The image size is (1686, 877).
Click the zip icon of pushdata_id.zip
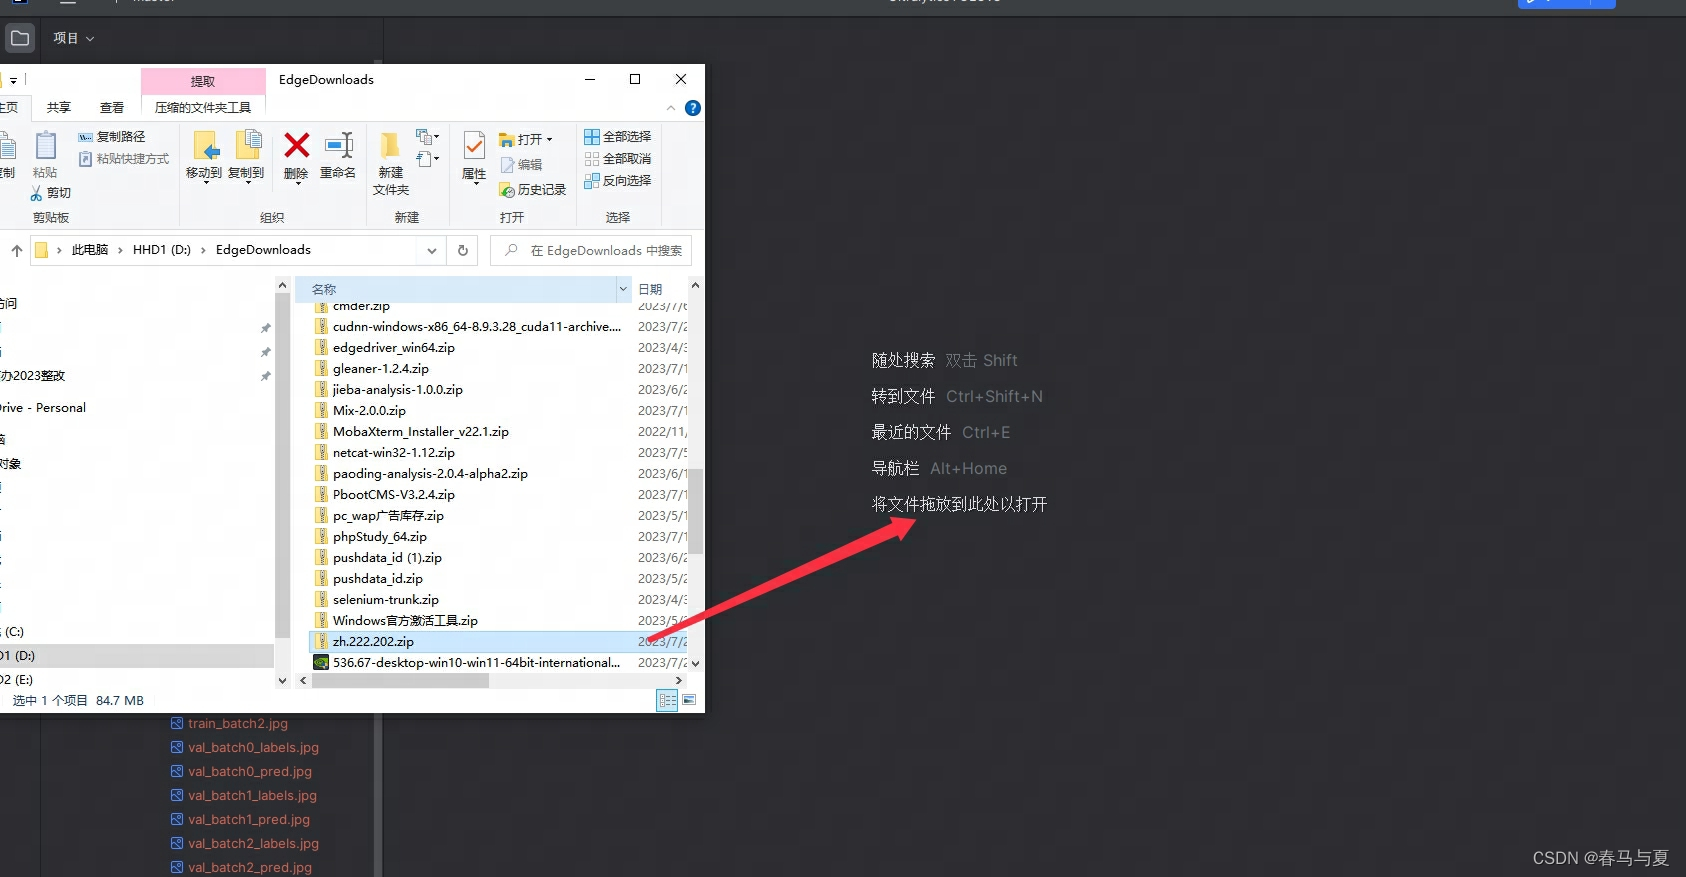tap(321, 579)
